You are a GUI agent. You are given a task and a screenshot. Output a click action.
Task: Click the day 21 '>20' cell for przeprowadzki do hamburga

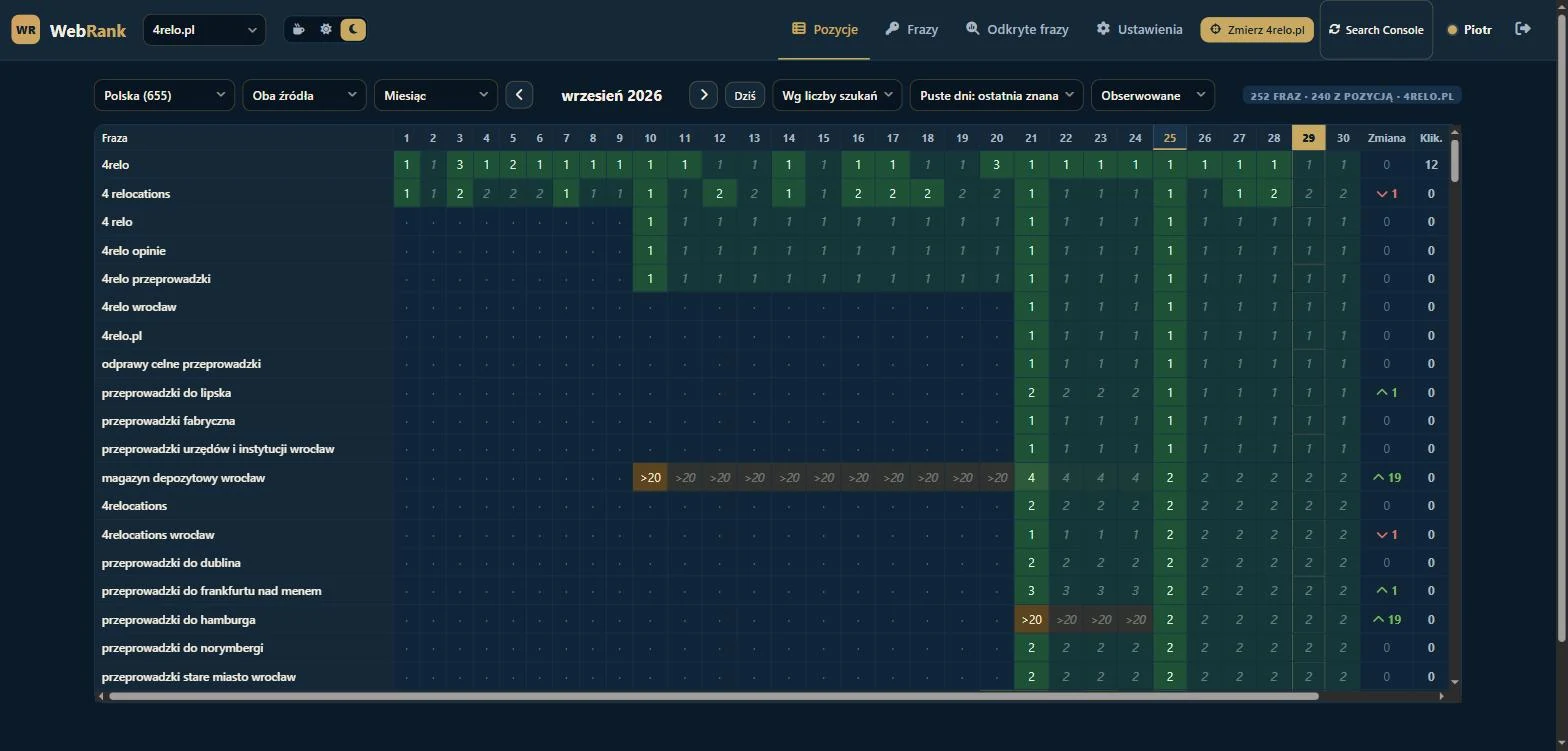pos(1031,620)
